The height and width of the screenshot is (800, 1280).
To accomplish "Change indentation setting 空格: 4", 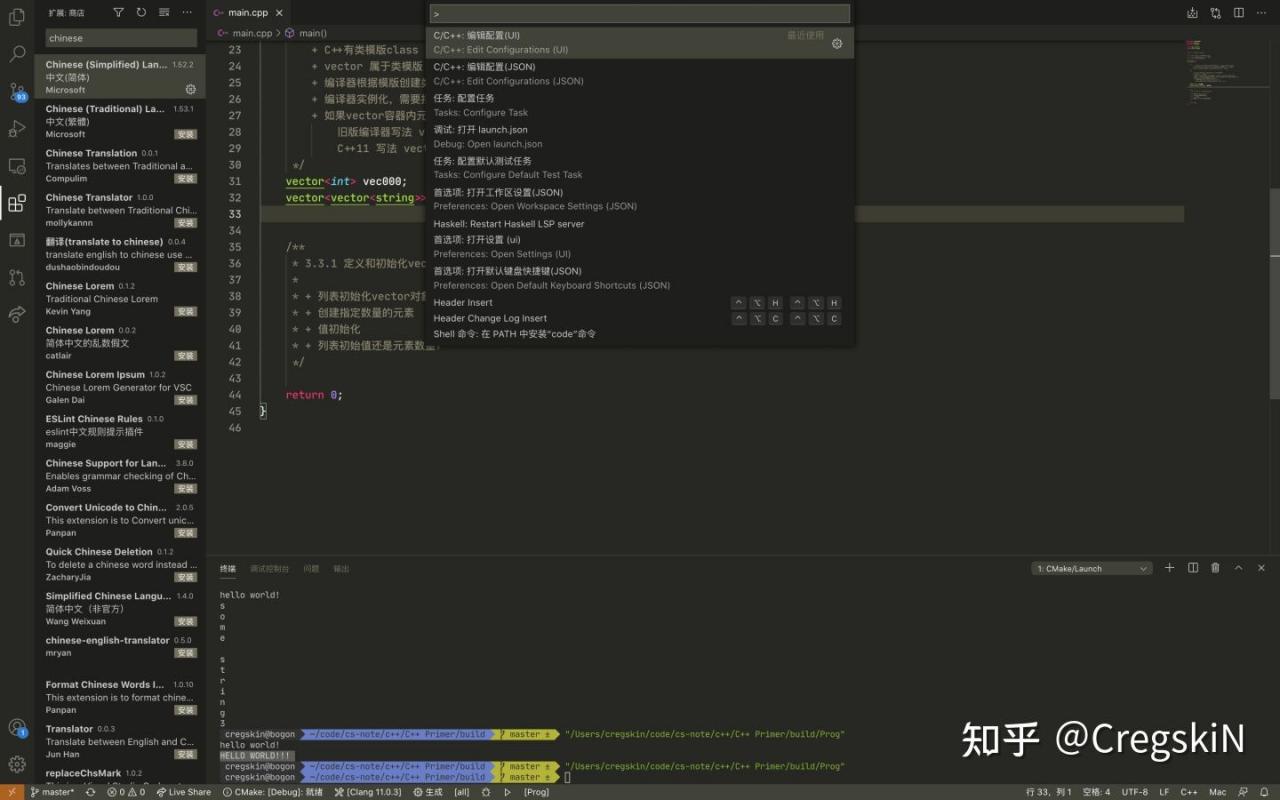I will (1096, 792).
